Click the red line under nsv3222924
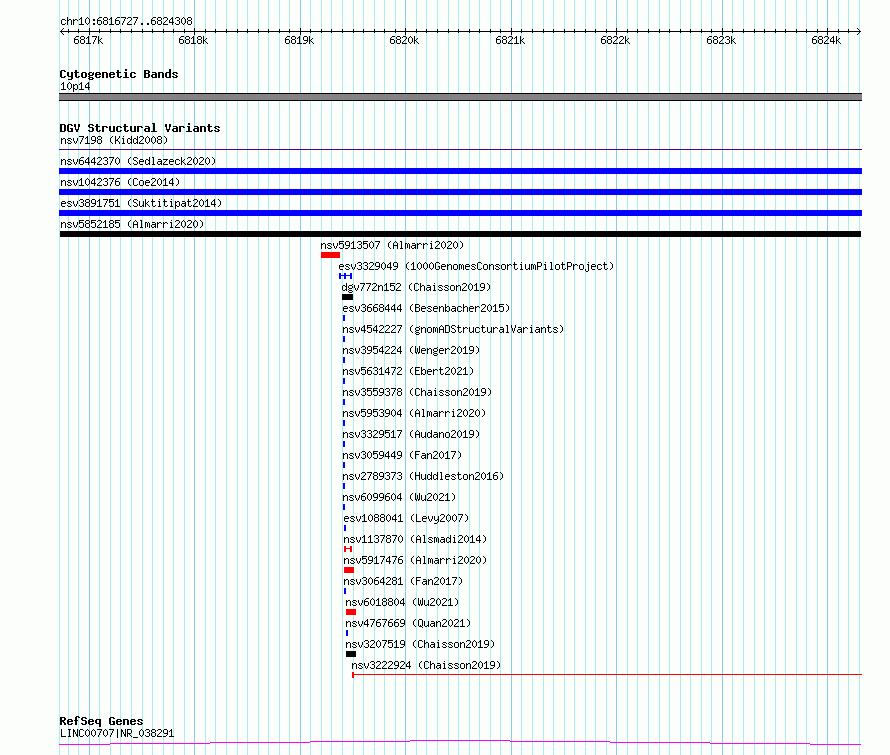 (607, 675)
